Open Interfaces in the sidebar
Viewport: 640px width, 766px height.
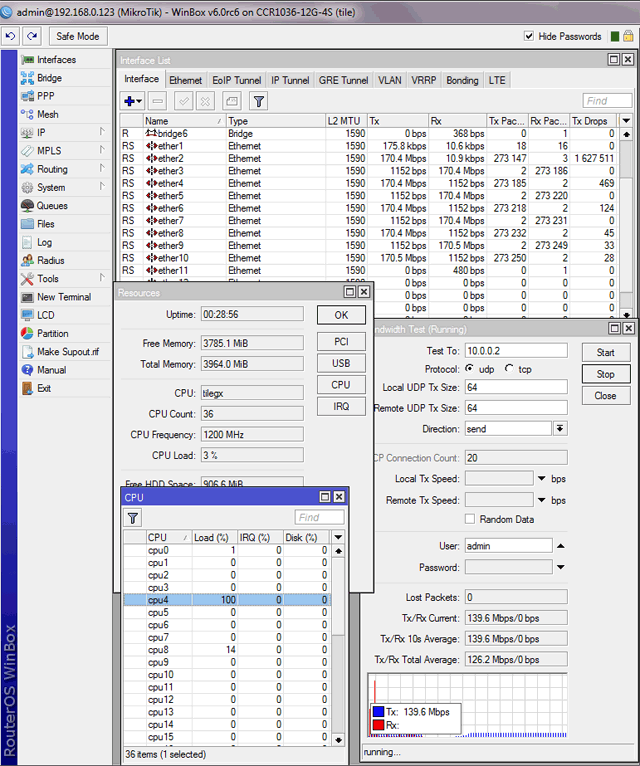56,60
